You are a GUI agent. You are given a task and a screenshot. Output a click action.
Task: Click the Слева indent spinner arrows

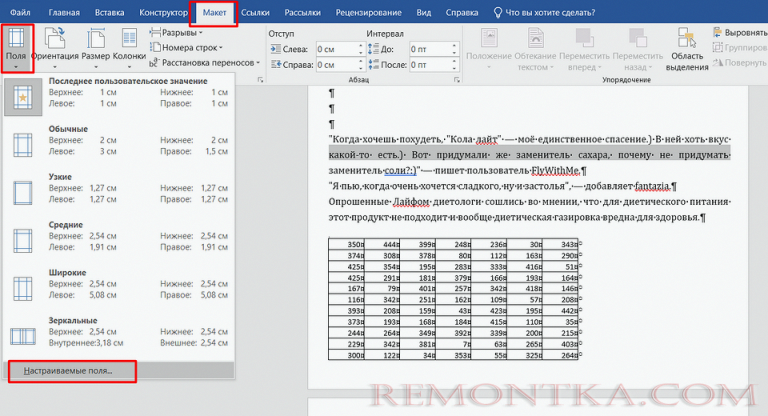point(361,49)
